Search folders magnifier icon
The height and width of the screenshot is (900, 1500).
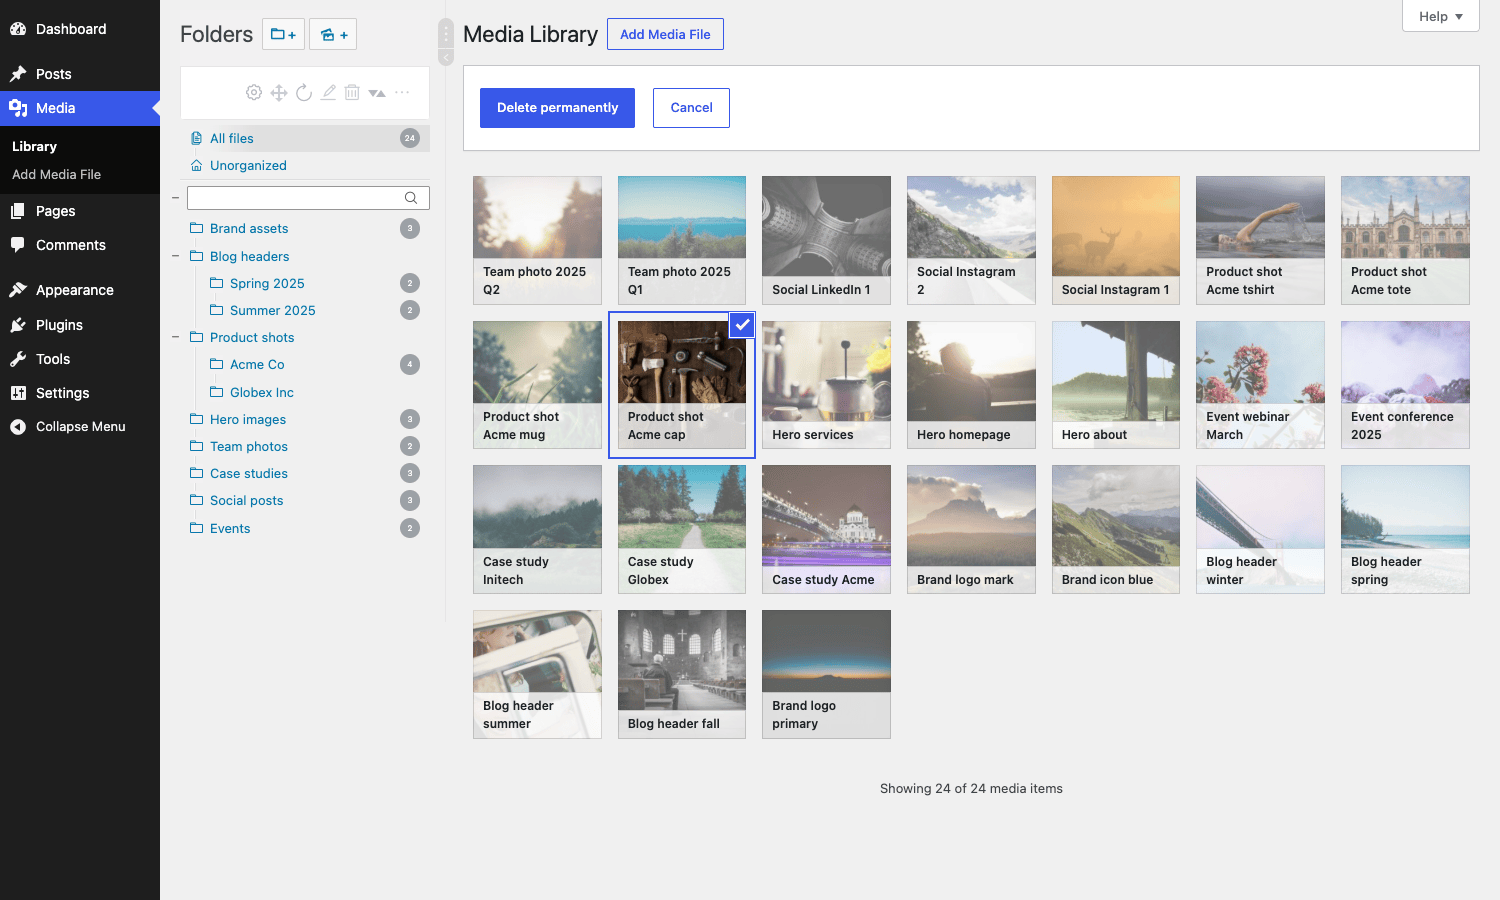click(411, 197)
